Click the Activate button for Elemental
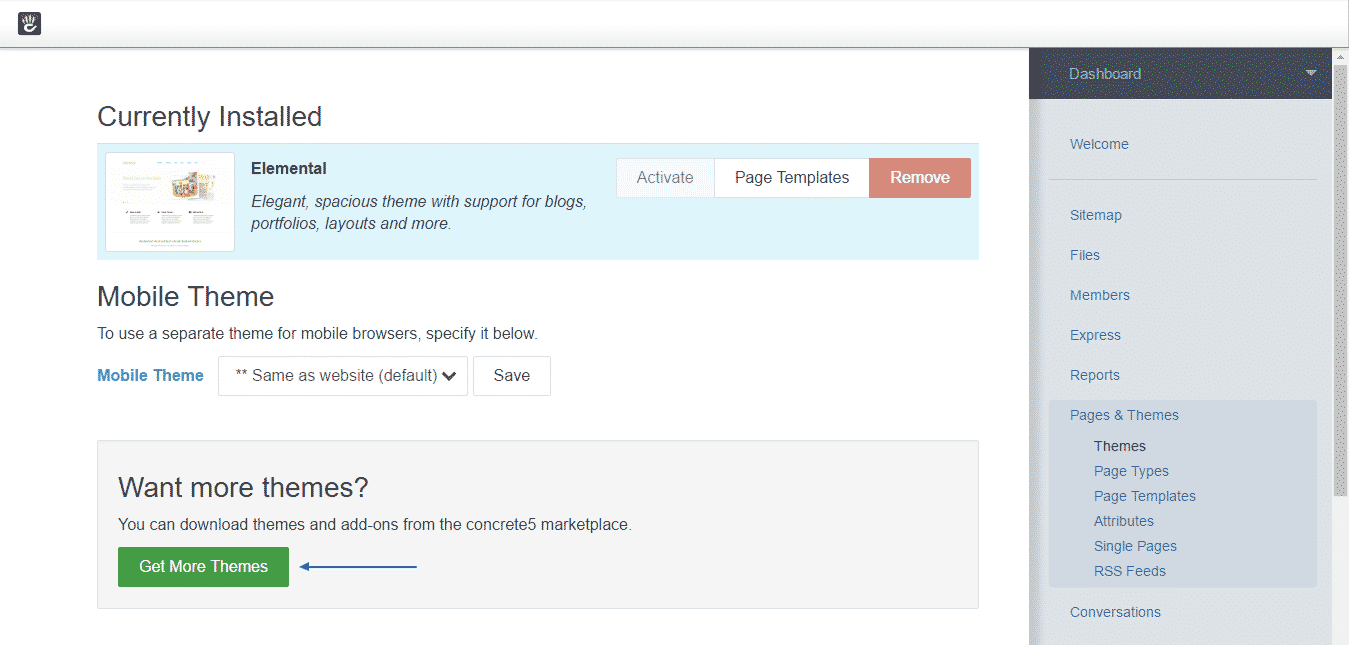Image resolution: width=1349 pixels, height=645 pixels. 665,178
